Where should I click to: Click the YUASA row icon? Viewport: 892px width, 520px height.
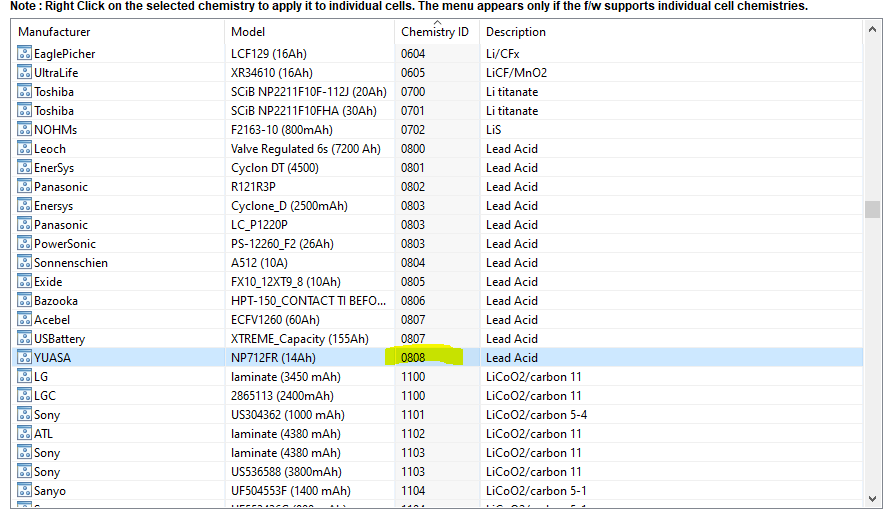(24, 358)
